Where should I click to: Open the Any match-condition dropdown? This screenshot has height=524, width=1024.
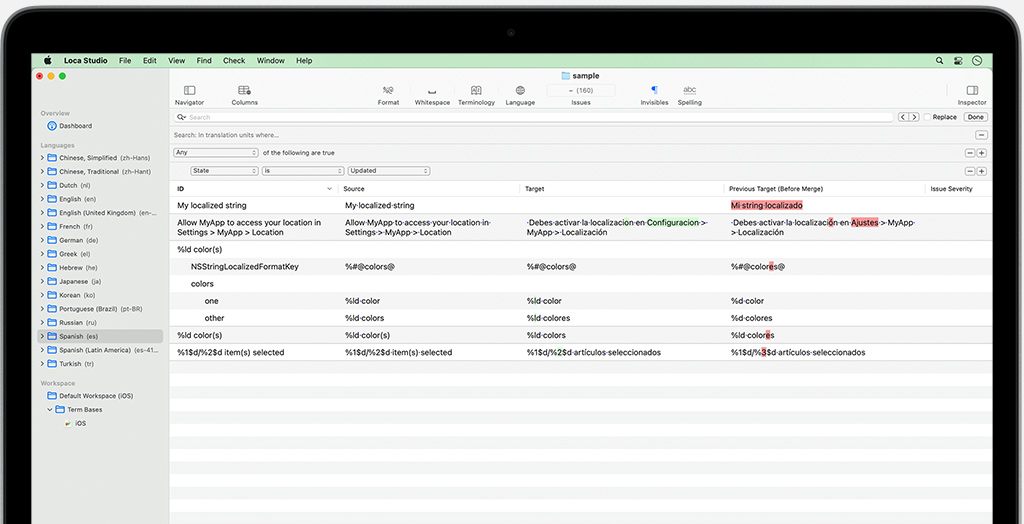tap(216, 153)
